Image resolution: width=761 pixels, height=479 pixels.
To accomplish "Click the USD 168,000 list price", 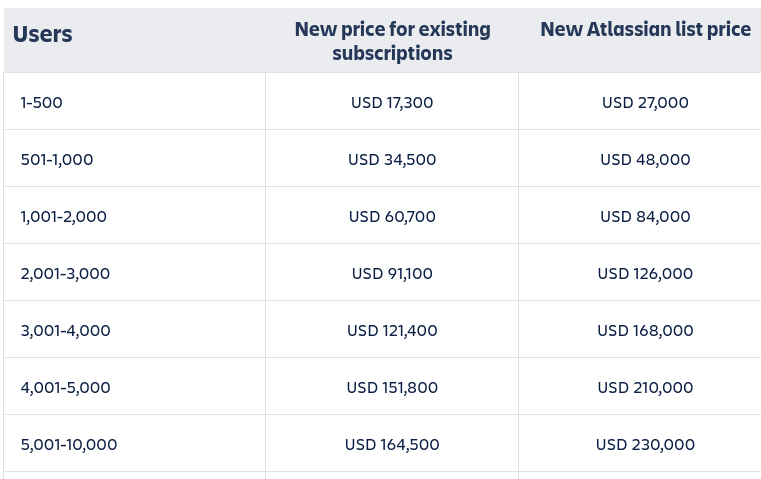I will (645, 330).
